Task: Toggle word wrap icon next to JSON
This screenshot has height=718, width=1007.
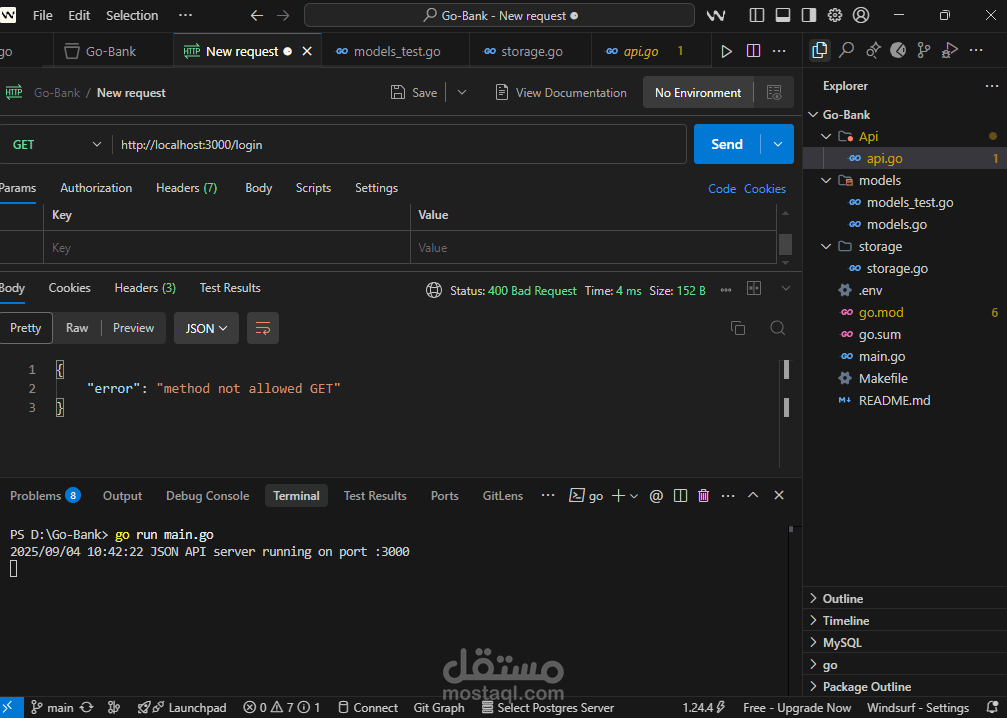Action: pos(263,328)
